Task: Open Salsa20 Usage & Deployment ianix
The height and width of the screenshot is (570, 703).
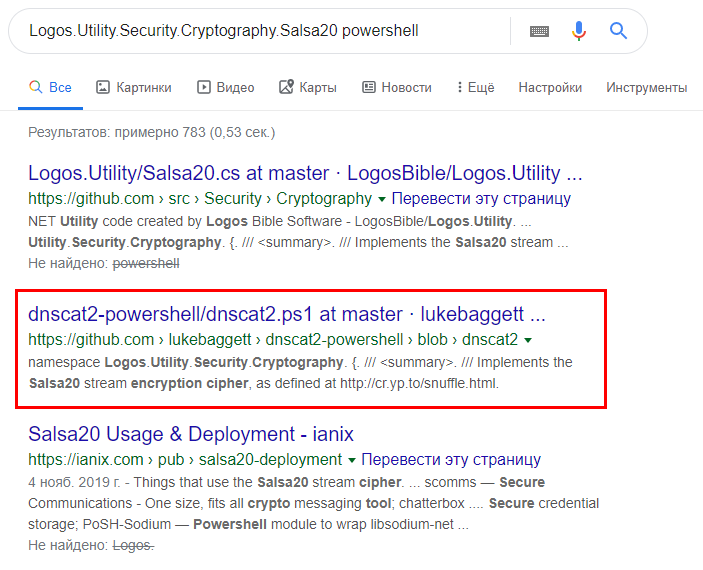Action: coord(191,434)
